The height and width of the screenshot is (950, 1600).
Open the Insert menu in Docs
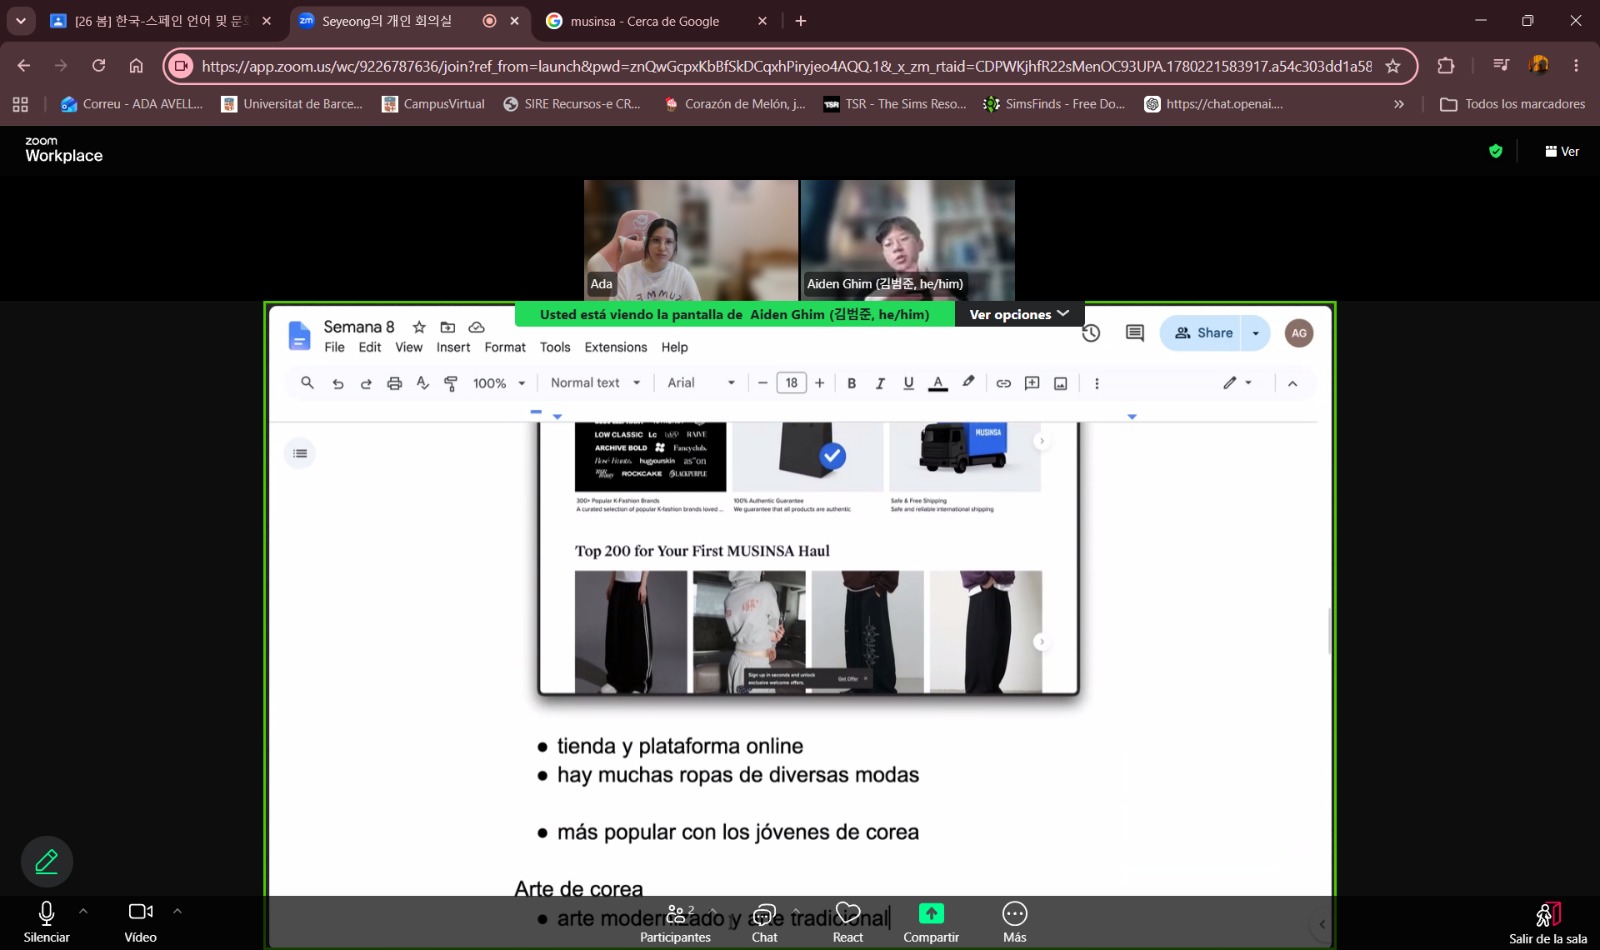click(x=453, y=347)
